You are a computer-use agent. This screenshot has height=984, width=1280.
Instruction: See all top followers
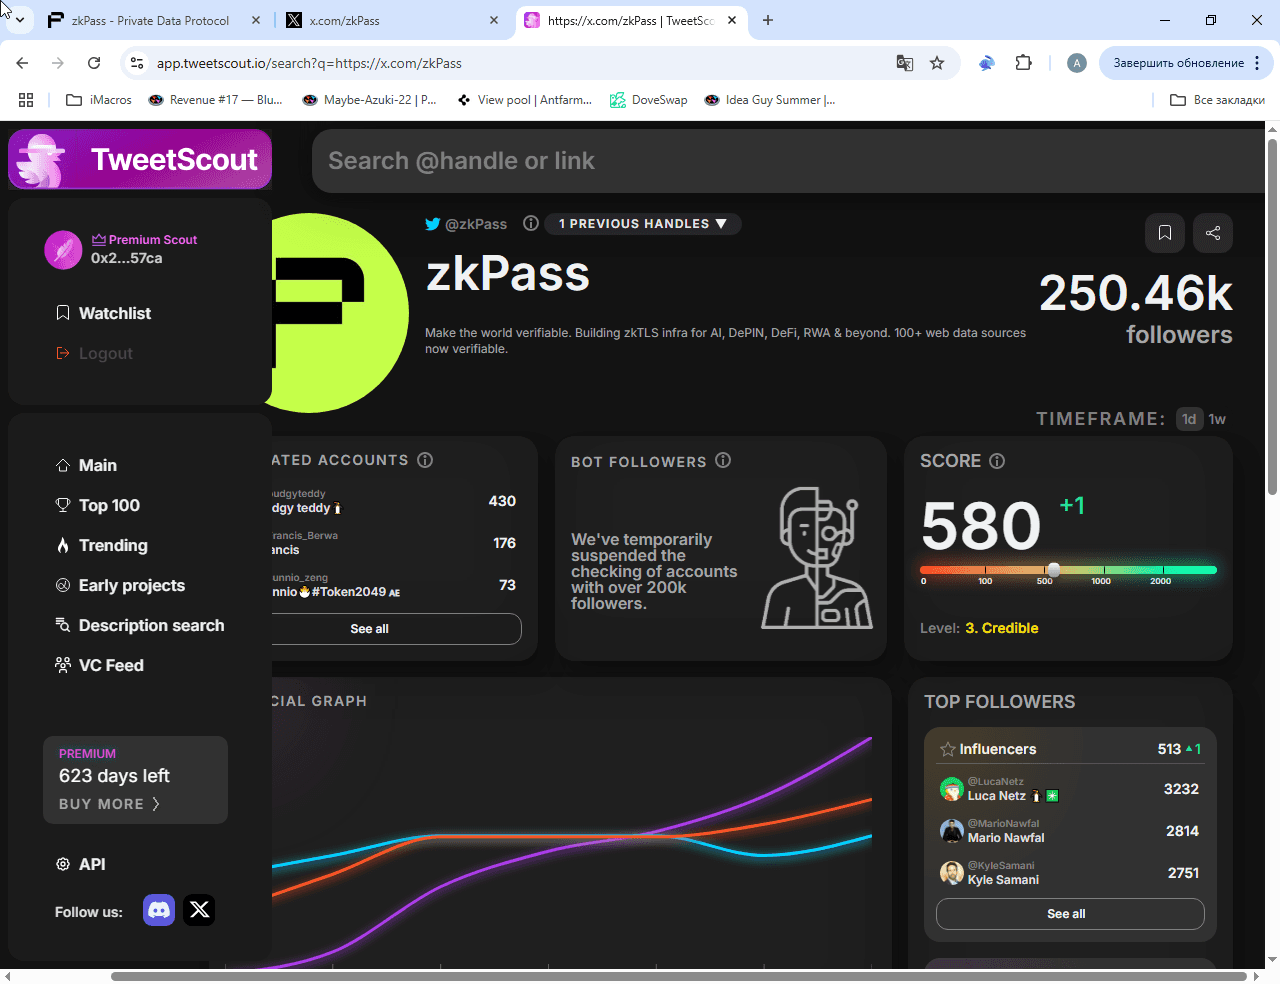click(x=1070, y=914)
